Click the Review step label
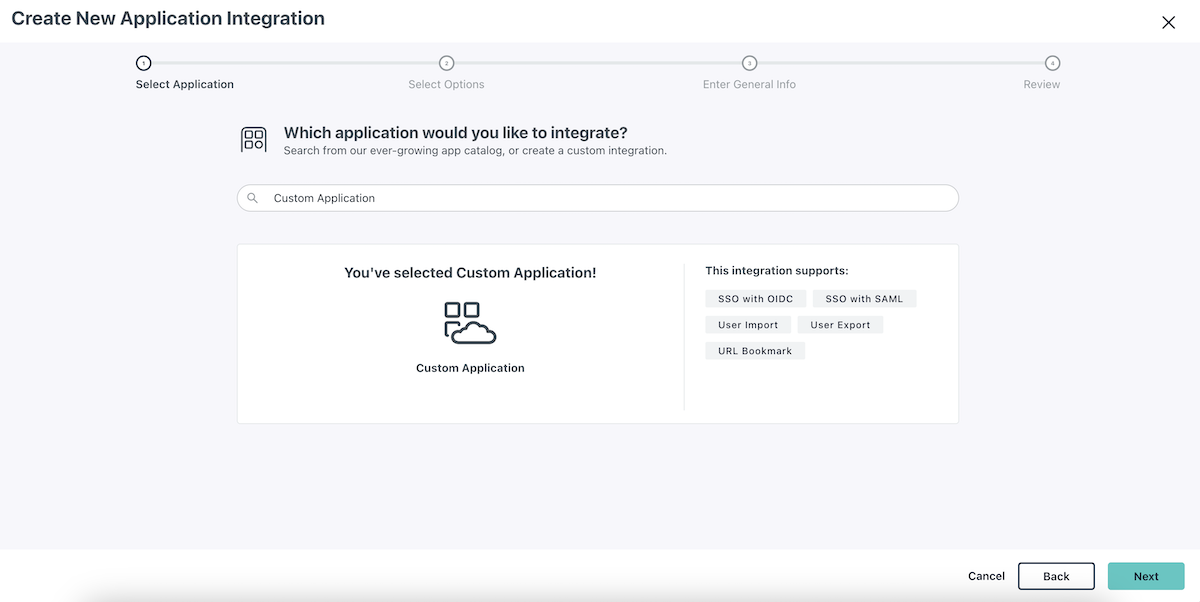The image size is (1200, 602). click(x=1041, y=85)
